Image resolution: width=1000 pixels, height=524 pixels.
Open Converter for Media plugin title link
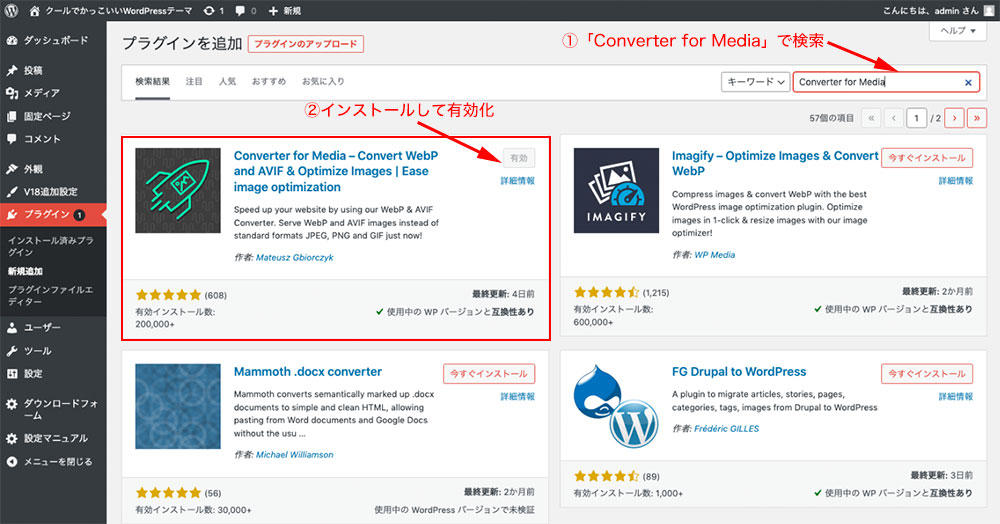(x=336, y=171)
